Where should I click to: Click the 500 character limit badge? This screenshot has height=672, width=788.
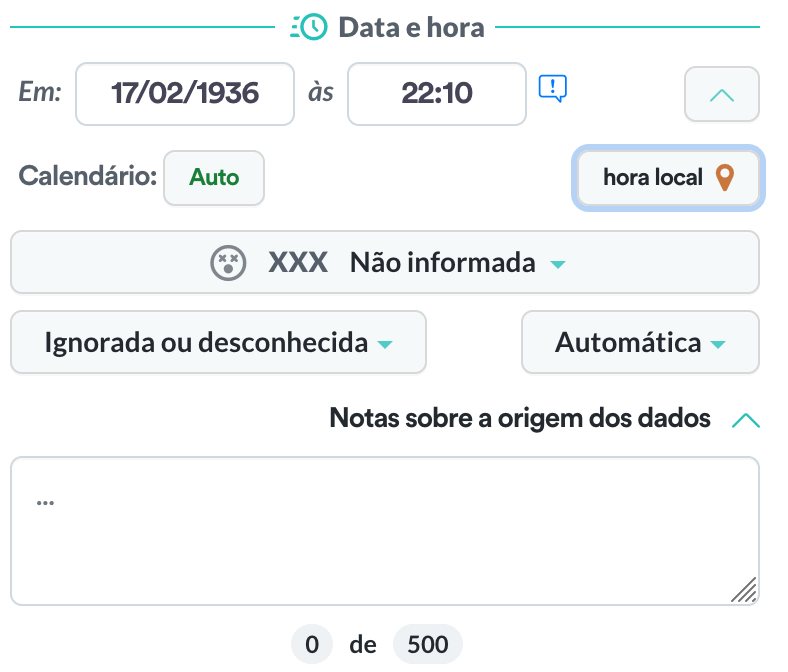[x=428, y=645]
